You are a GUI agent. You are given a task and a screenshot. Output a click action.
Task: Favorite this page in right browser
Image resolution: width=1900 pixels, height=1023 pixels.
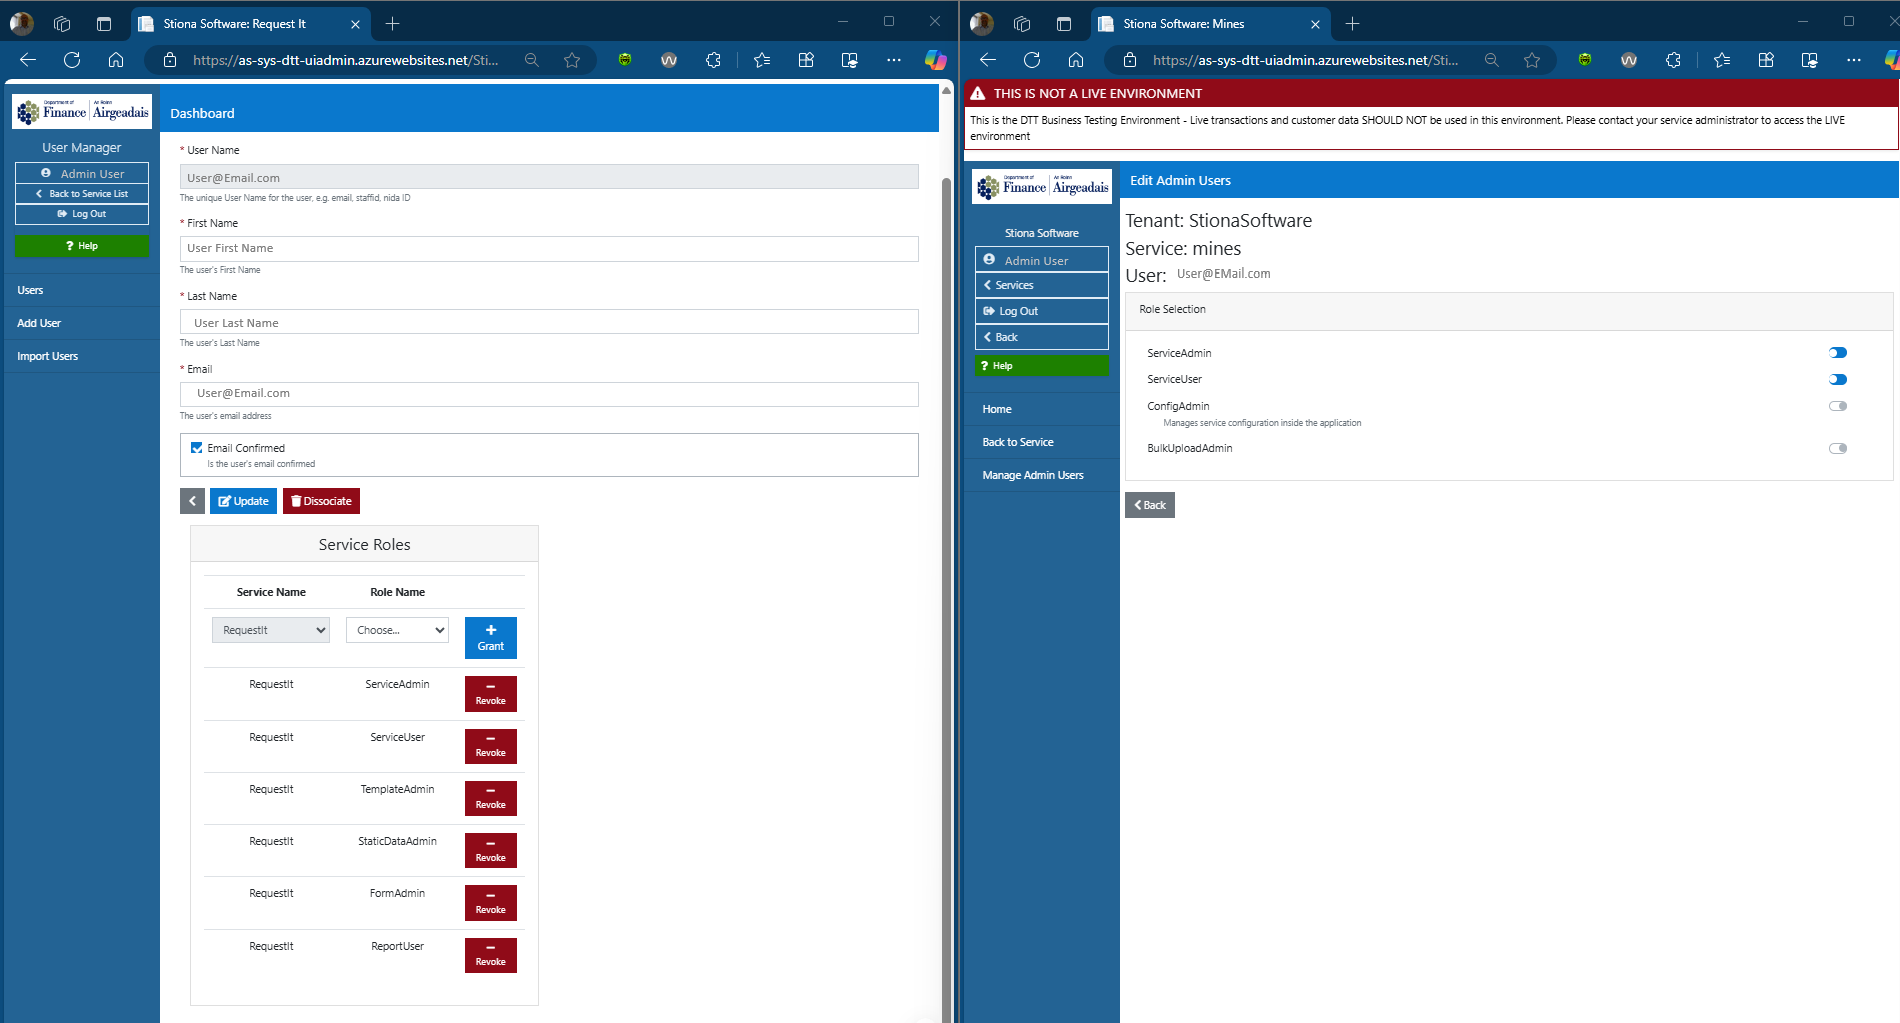point(1532,60)
